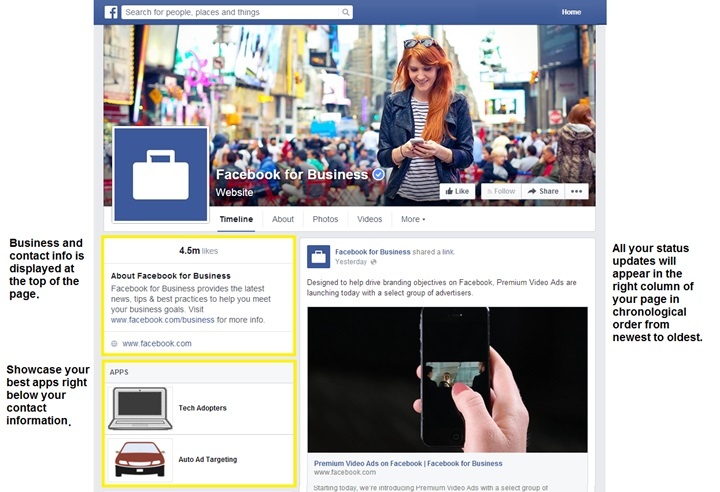Open Premium Video Ads on Facebook link title
Image resolution: width=720 pixels, height=492 pixels.
click(408, 464)
